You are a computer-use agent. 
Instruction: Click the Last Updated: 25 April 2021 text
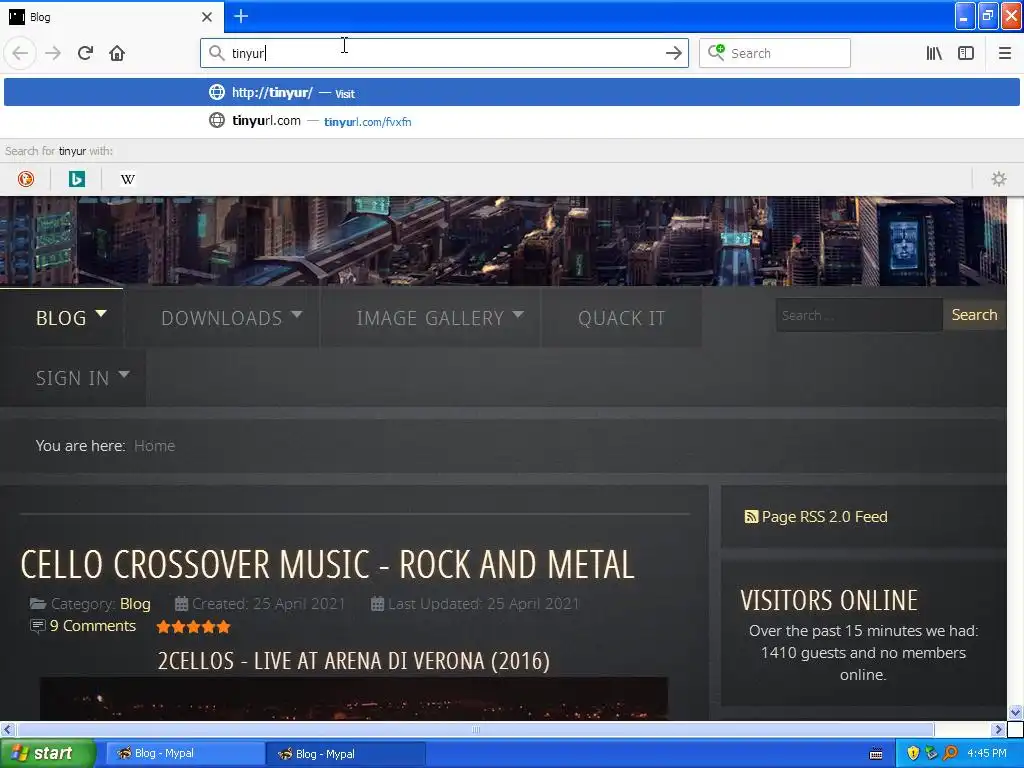tap(483, 603)
